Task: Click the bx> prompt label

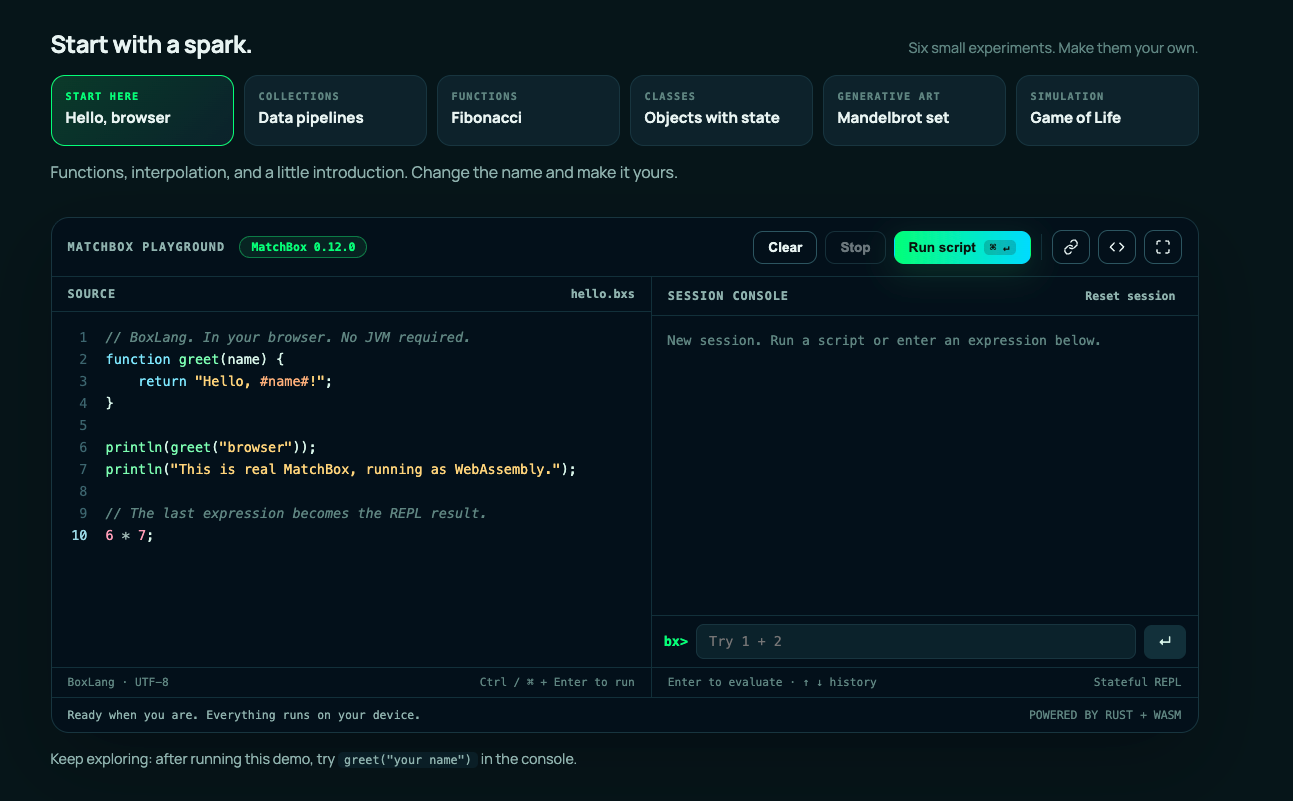Action: coord(676,642)
